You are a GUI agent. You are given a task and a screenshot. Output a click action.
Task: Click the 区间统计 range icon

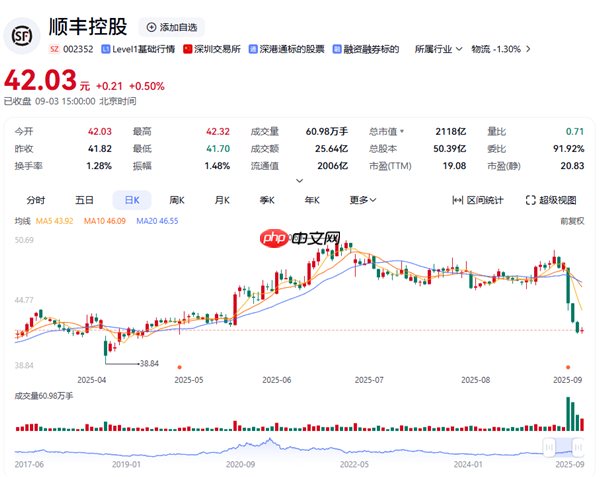[x=457, y=200]
